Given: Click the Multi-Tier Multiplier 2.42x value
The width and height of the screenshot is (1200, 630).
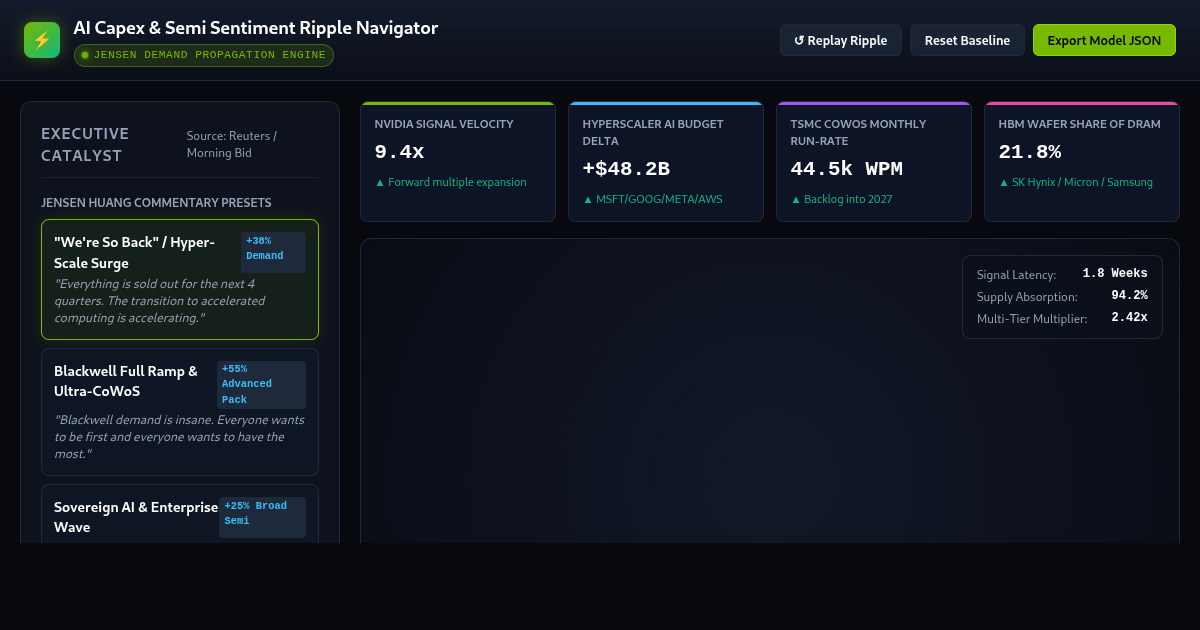Looking at the screenshot, I should [x=1129, y=317].
